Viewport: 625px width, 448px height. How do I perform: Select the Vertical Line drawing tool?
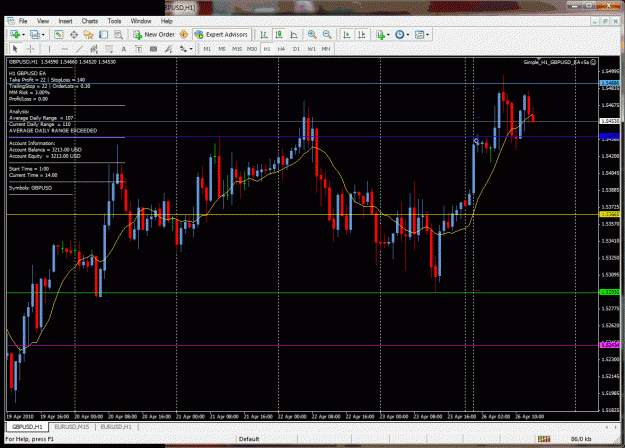[x=49, y=49]
